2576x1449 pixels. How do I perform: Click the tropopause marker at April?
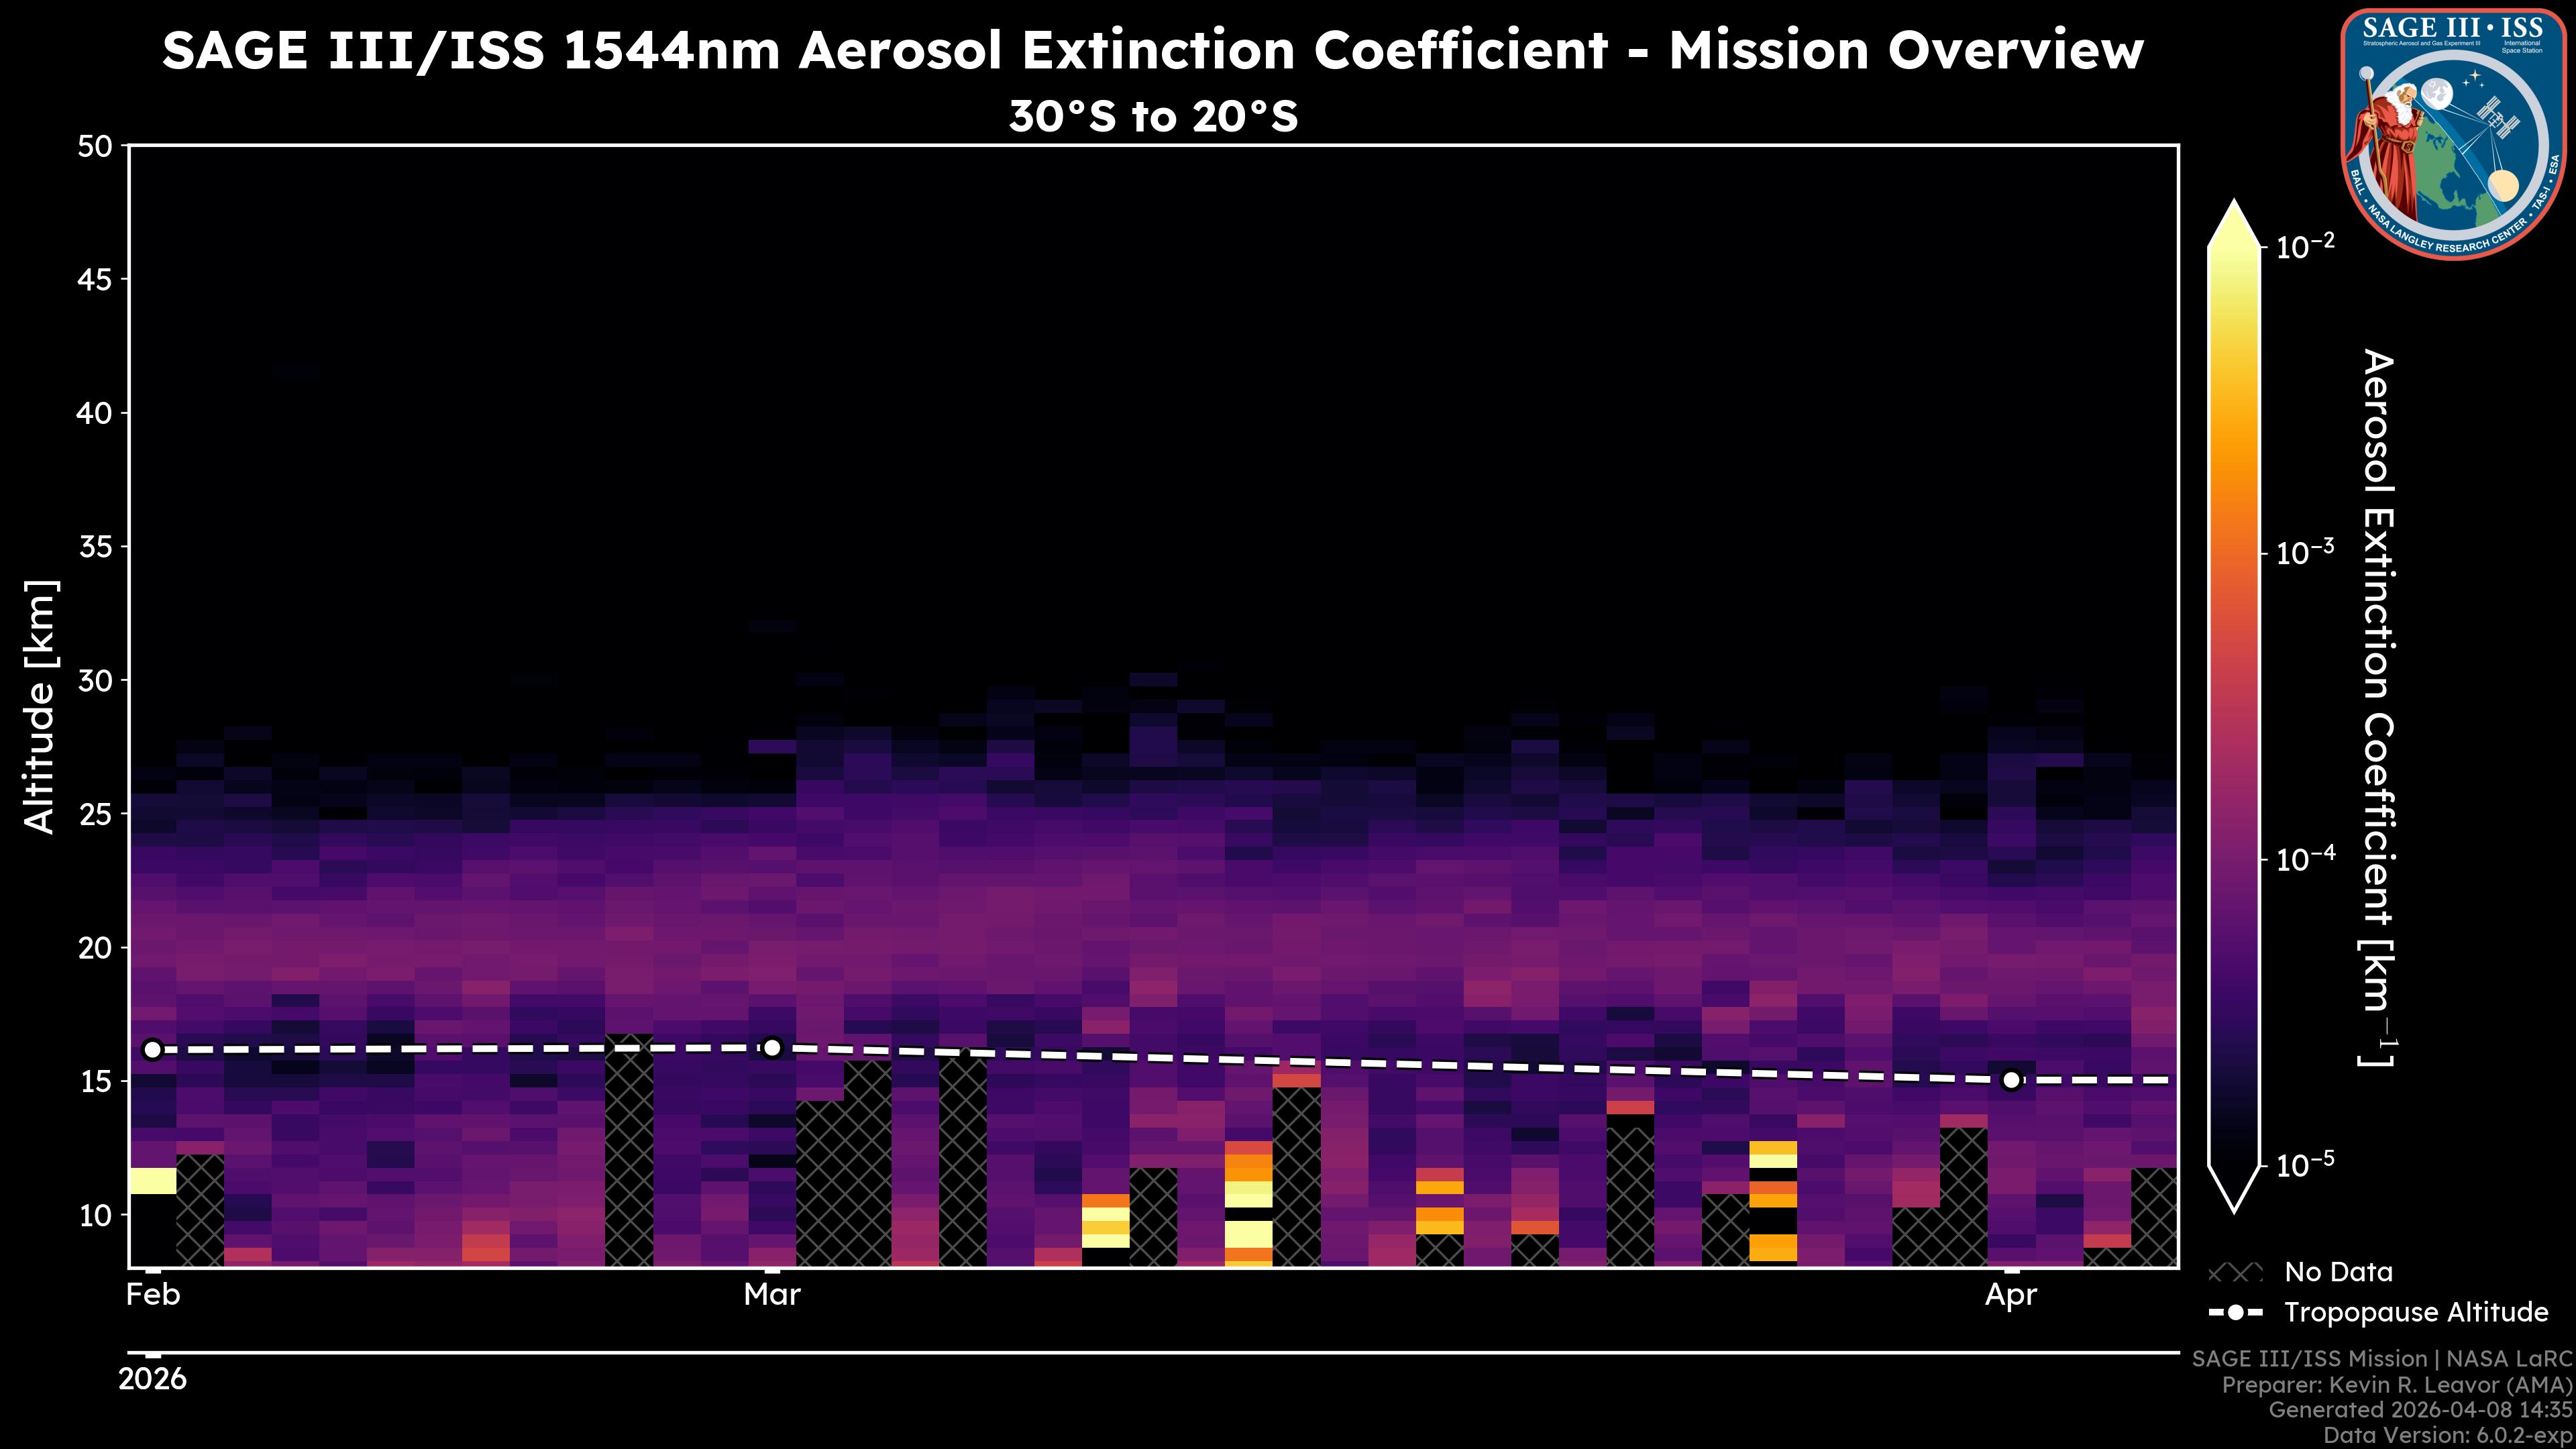pos(2011,1080)
